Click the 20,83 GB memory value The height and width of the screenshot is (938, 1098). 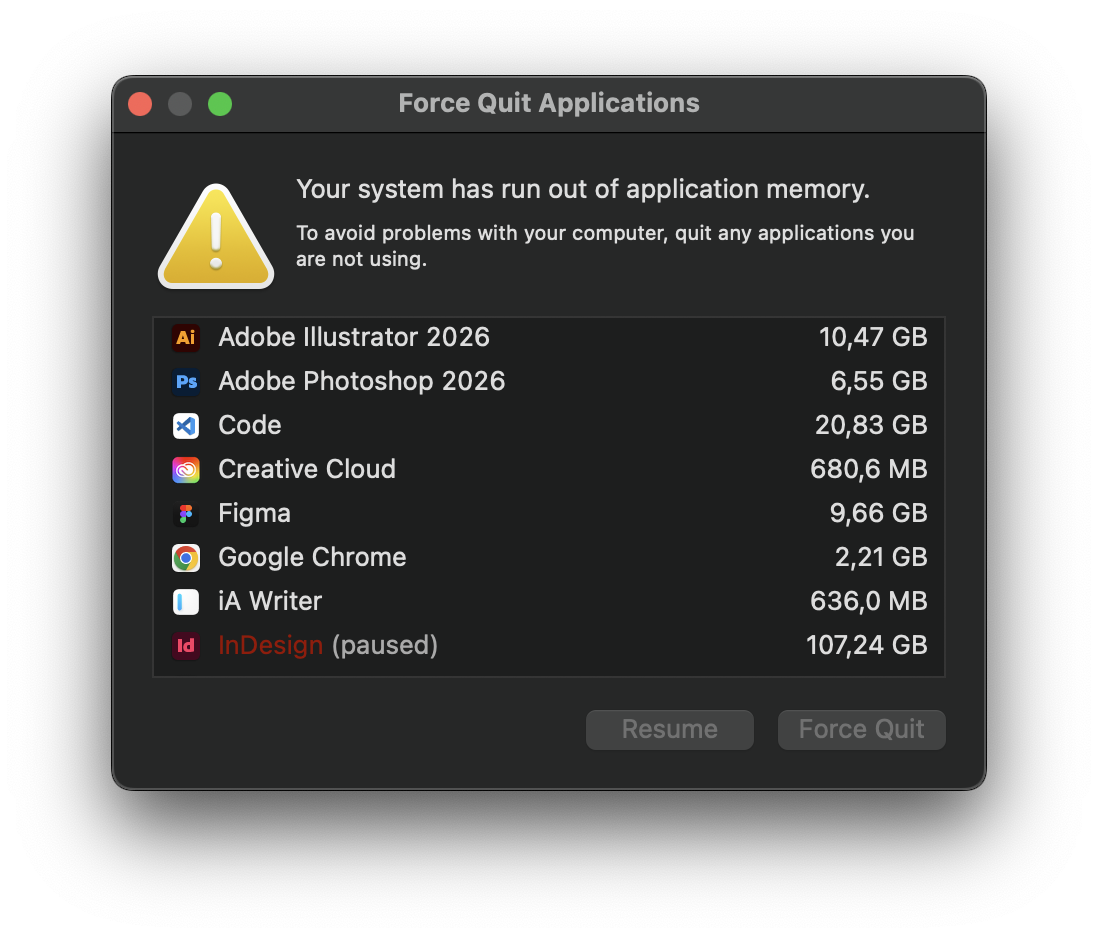(x=870, y=426)
